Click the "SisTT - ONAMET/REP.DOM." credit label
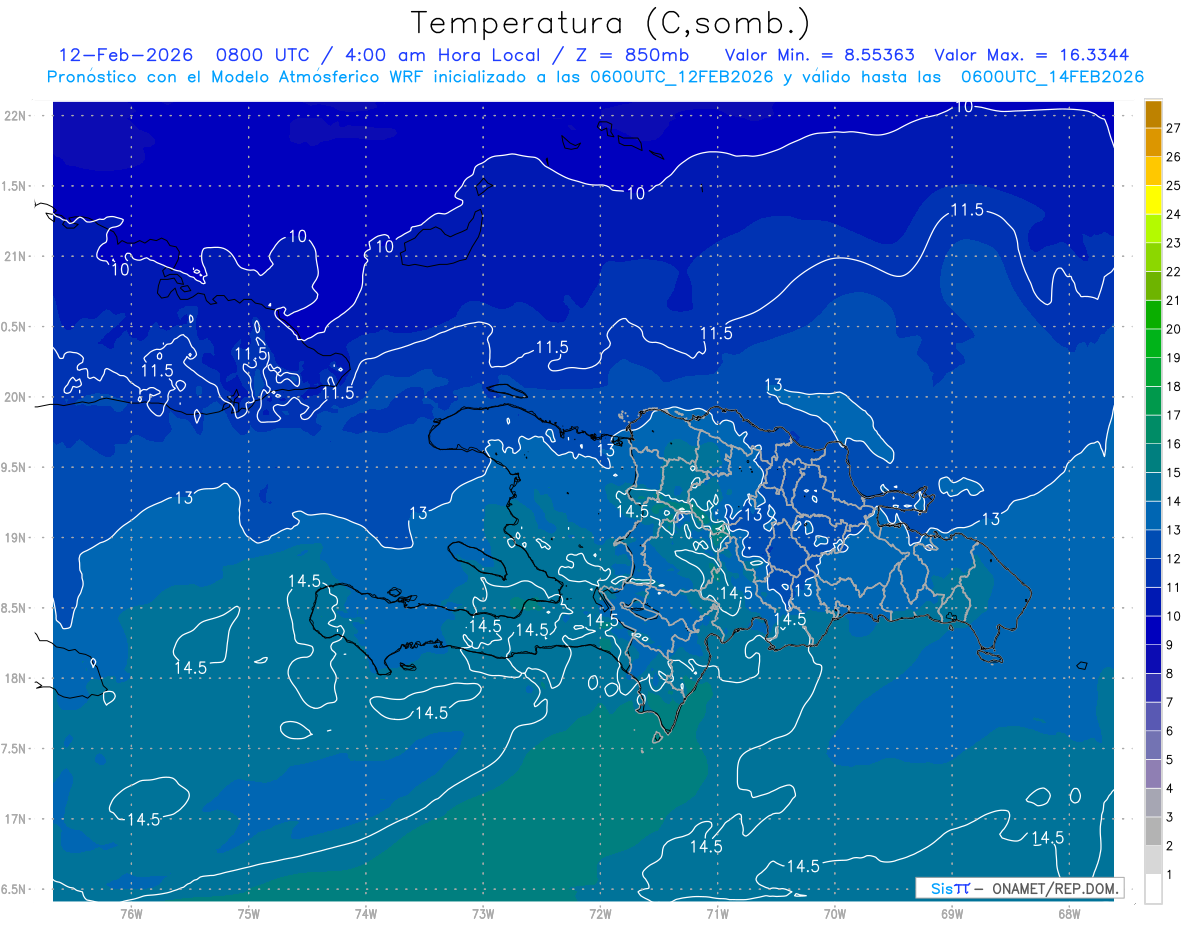The image size is (1200, 927). click(x=1019, y=888)
